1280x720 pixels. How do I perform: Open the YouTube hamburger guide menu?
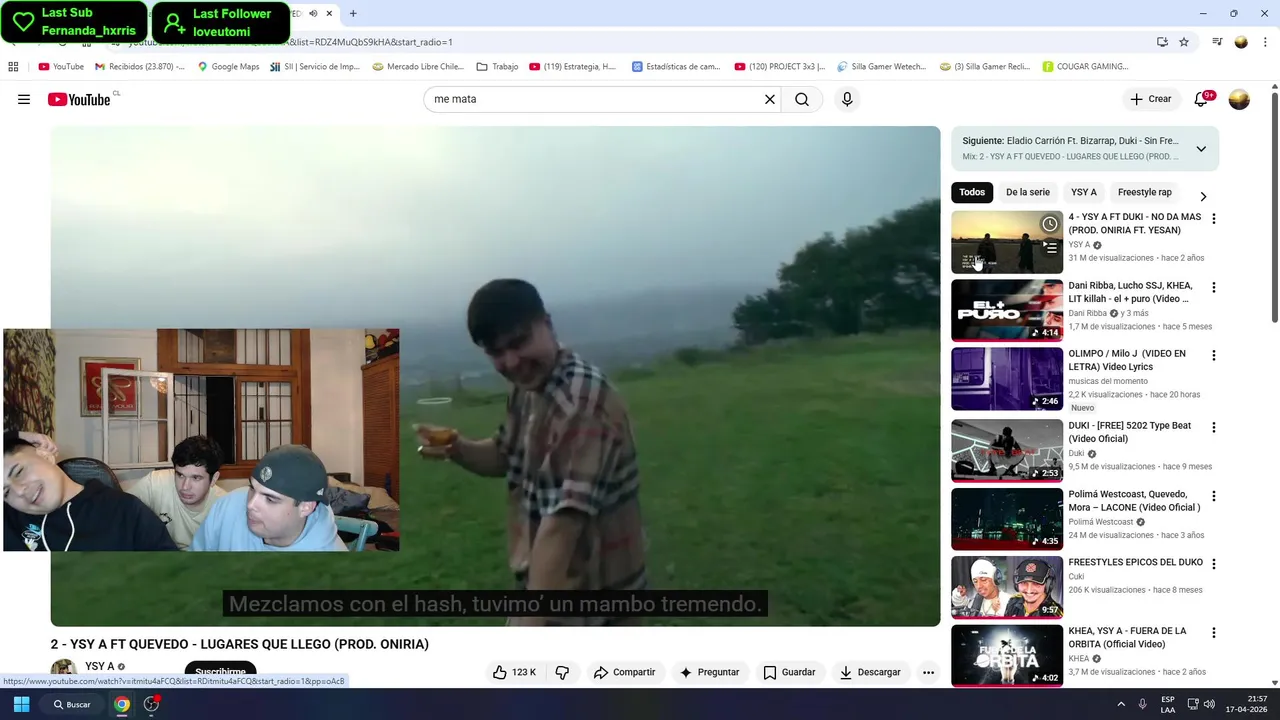(24, 99)
